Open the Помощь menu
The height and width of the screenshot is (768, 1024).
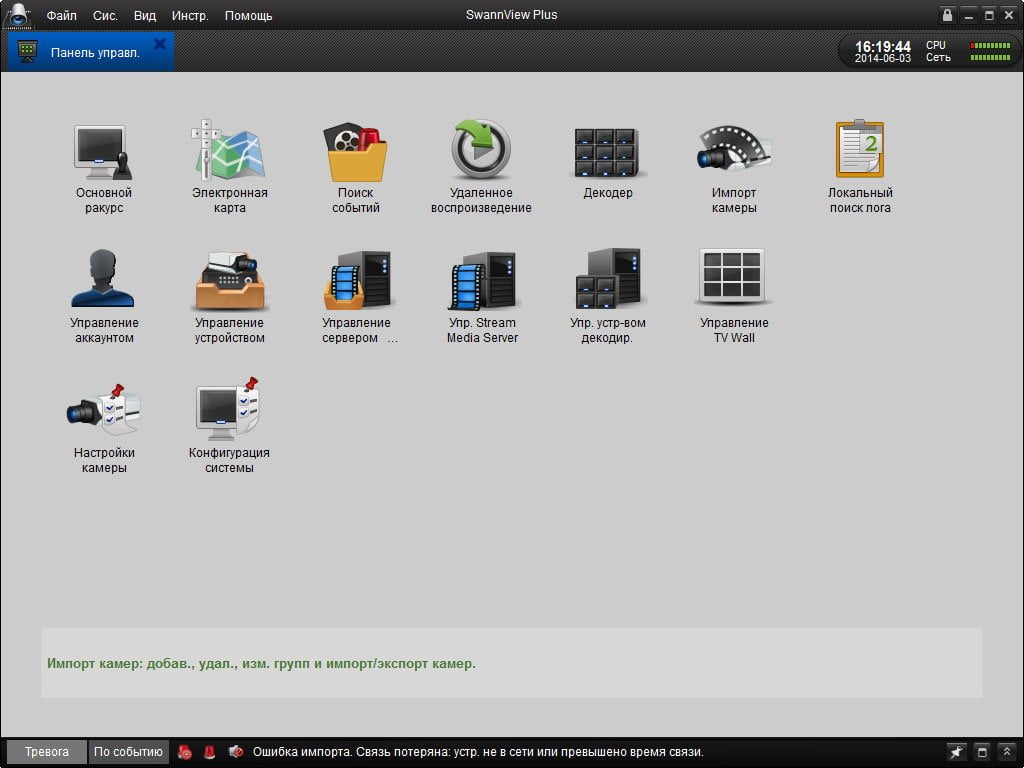248,16
